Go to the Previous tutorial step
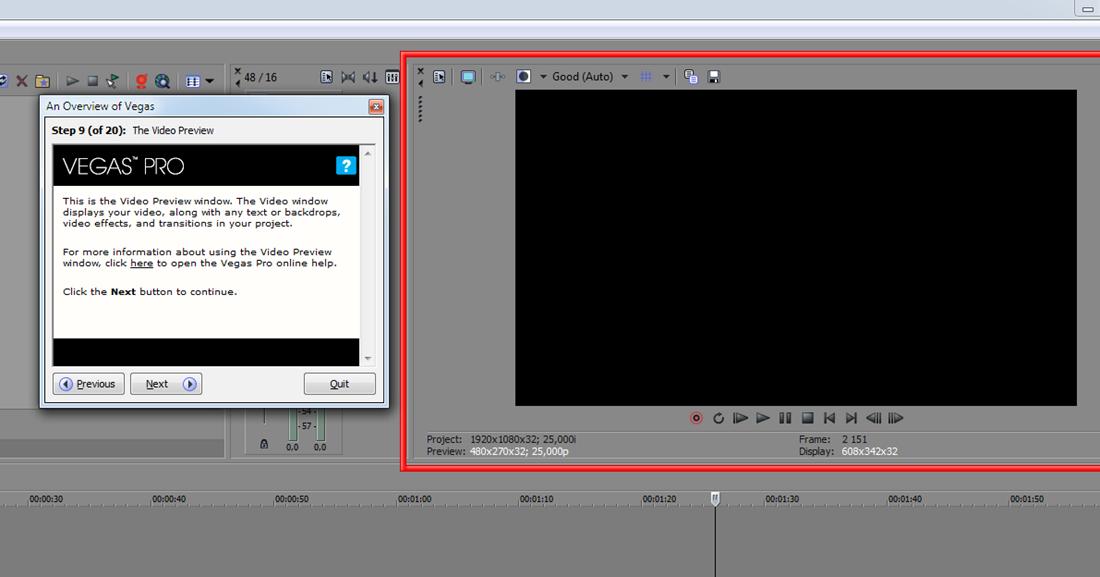This screenshot has height=577, width=1100. 87,384
